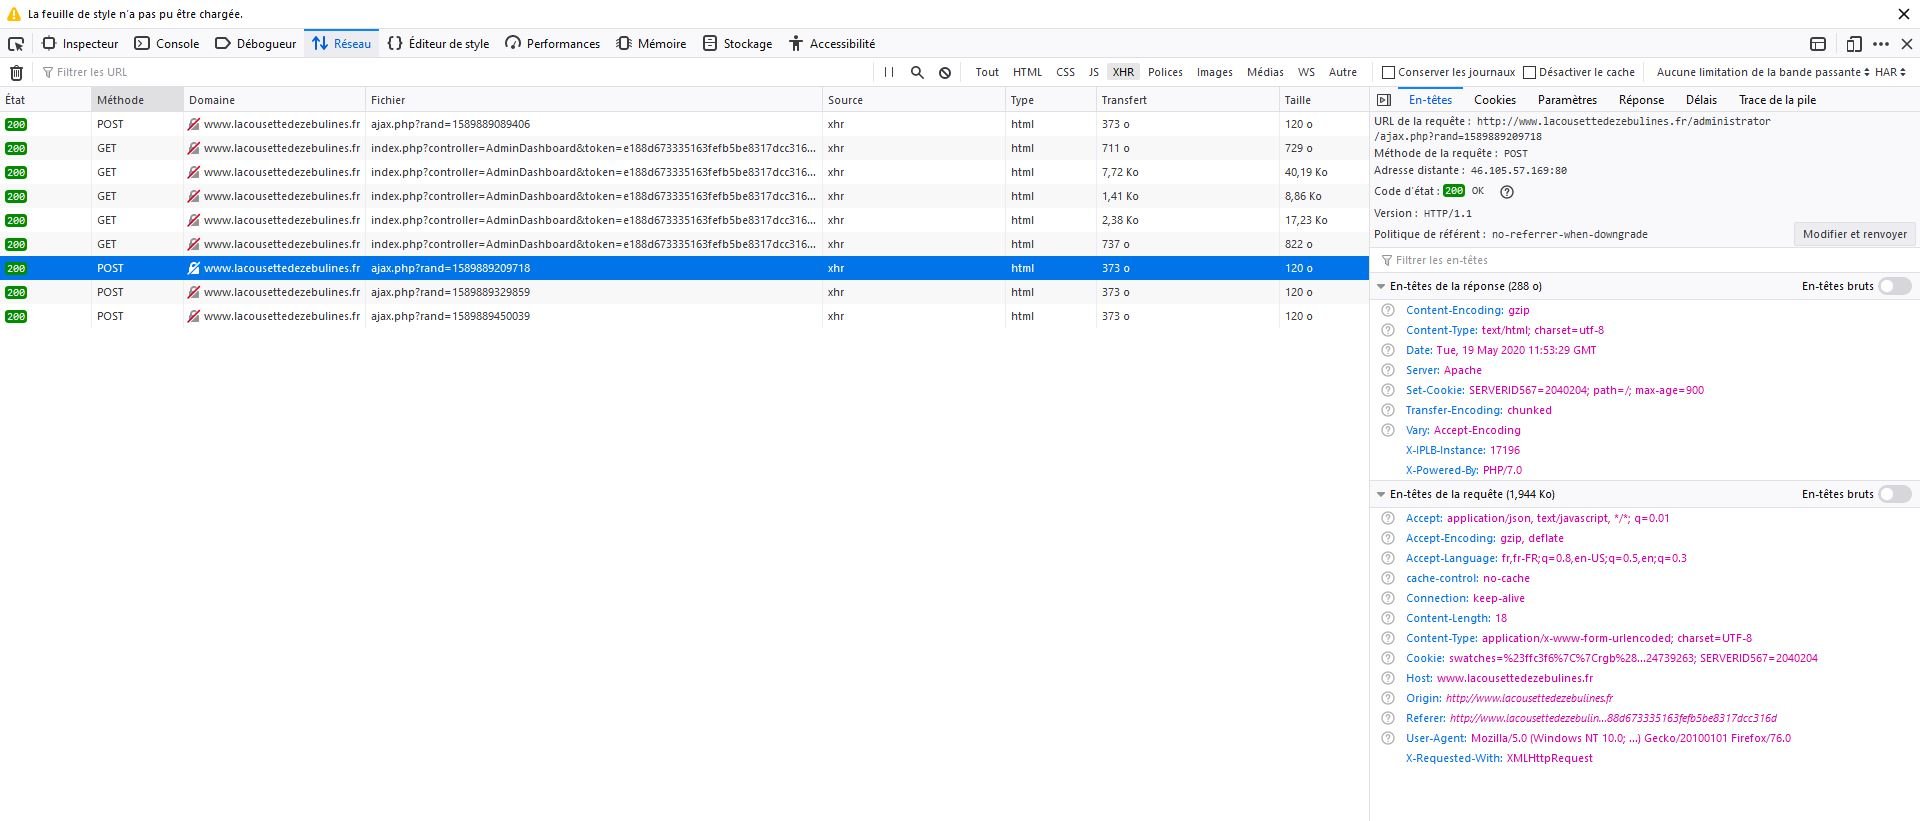Clear the network log with trash icon

(x=16, y=72)
